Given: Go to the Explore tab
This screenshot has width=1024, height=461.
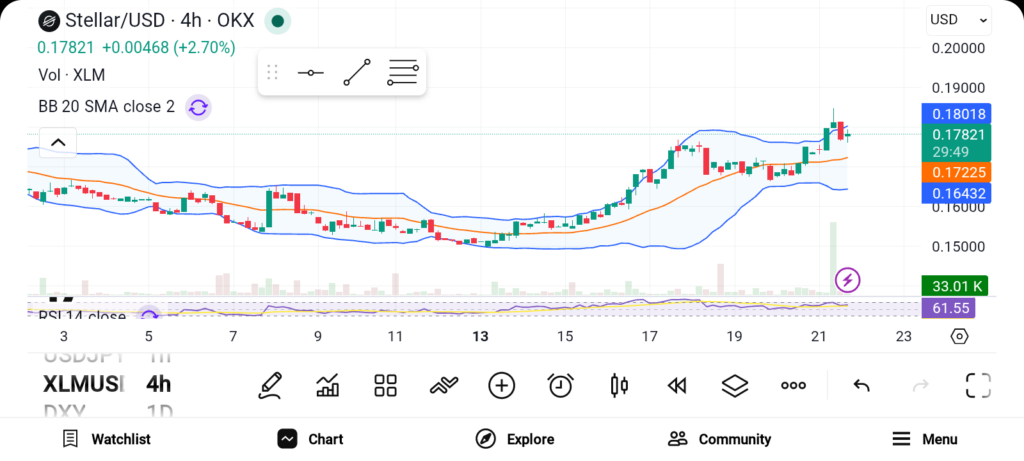Looking at the screenshot, I should coord(515,439).
